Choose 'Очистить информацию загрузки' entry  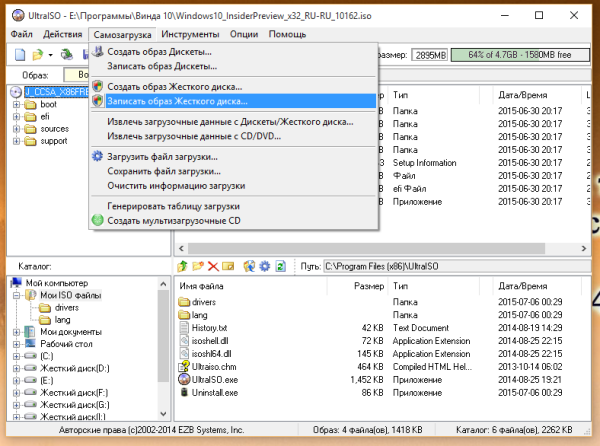(233, 186)
